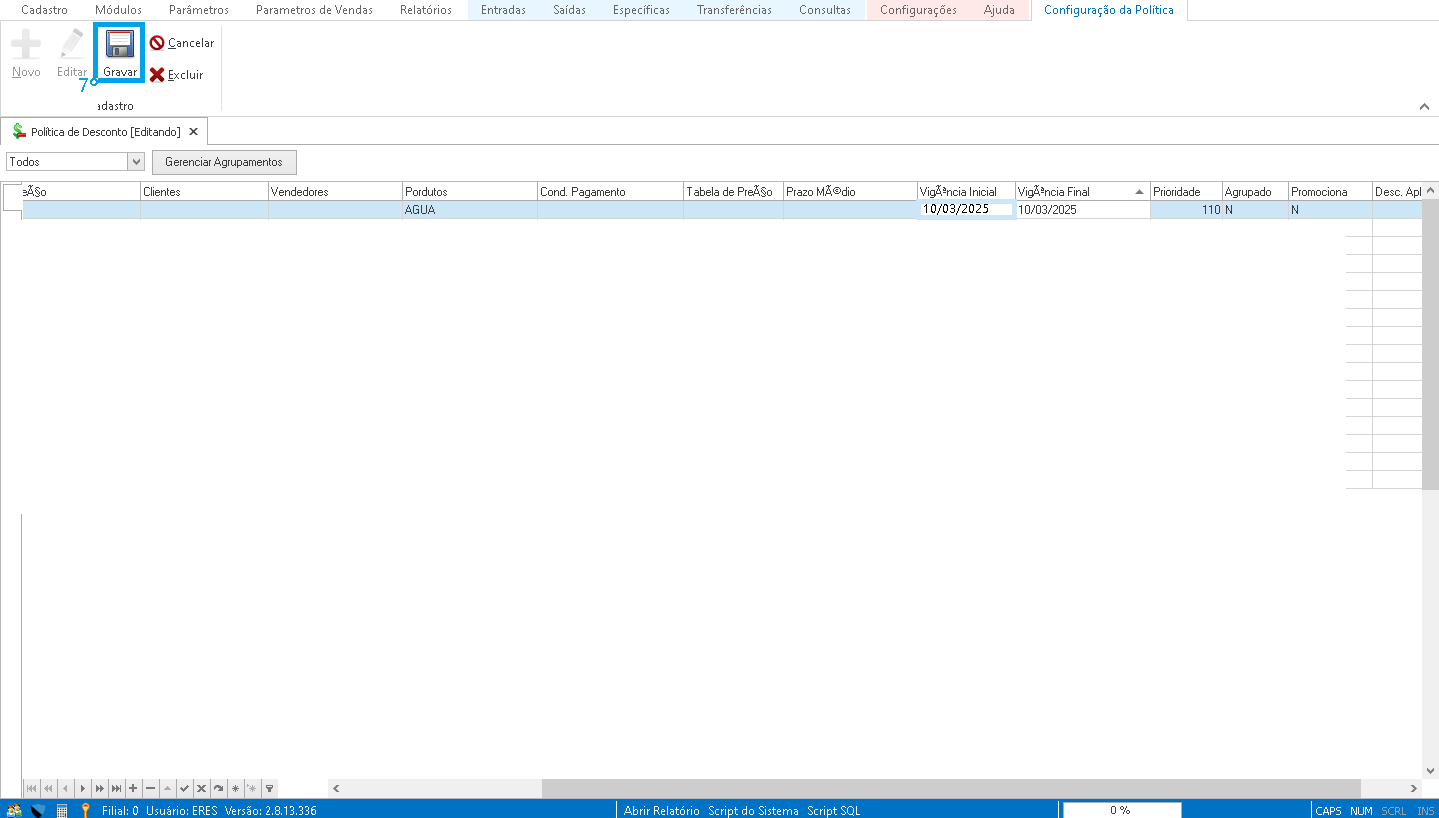
Task: Click the key icon in status bar
Action: click(x=85, y=810)
